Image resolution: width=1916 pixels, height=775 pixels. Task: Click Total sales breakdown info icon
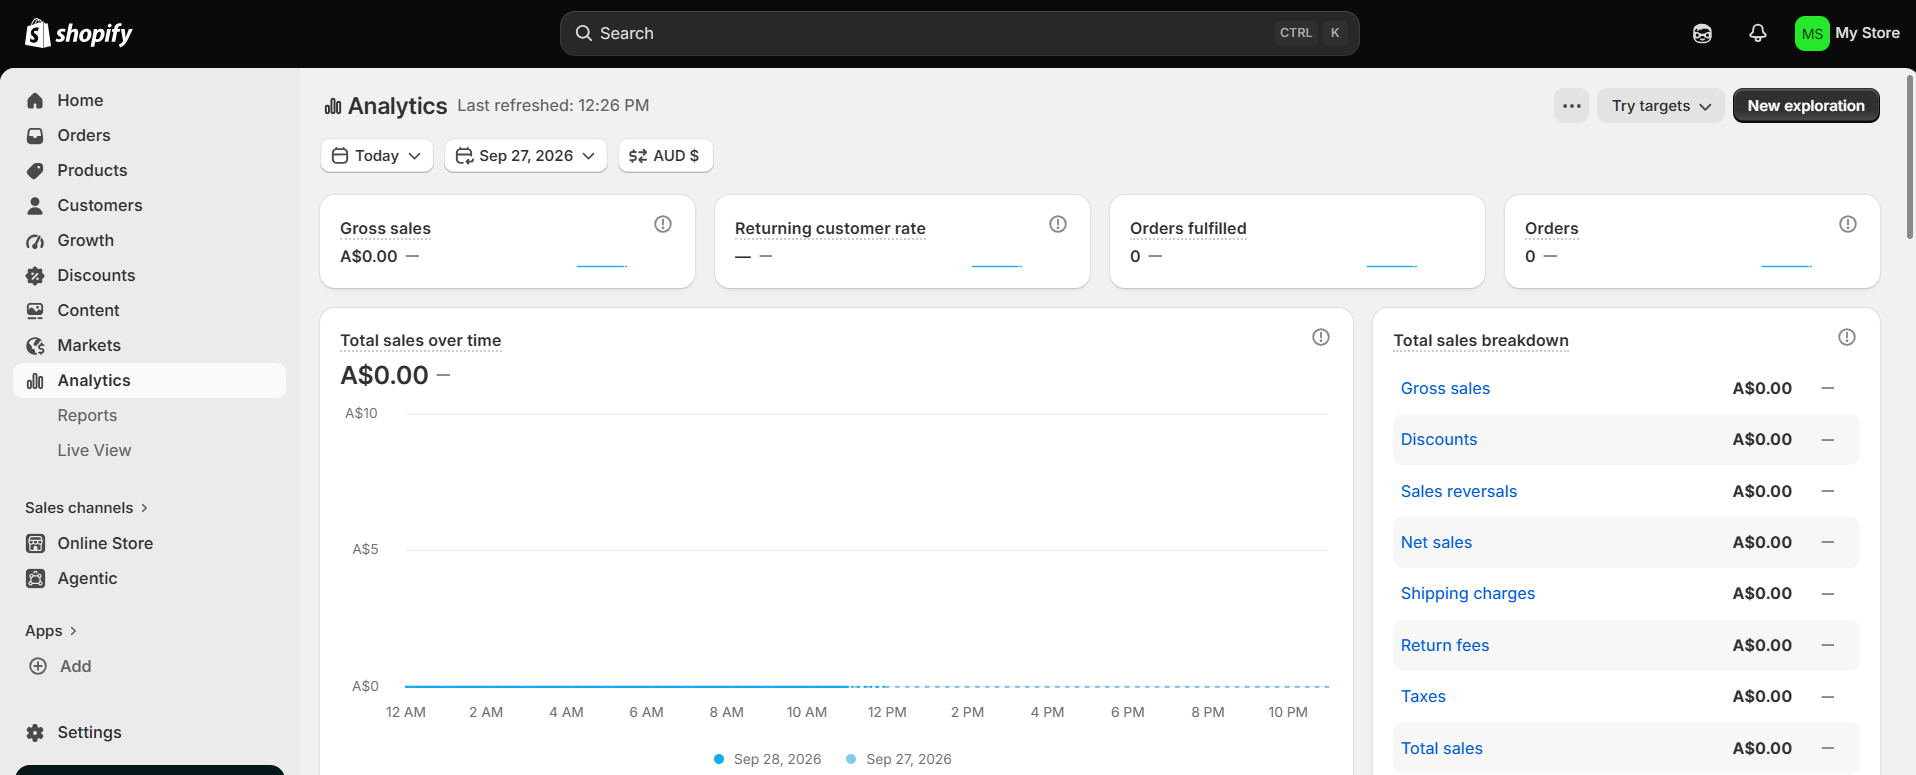click(1847, 337)
